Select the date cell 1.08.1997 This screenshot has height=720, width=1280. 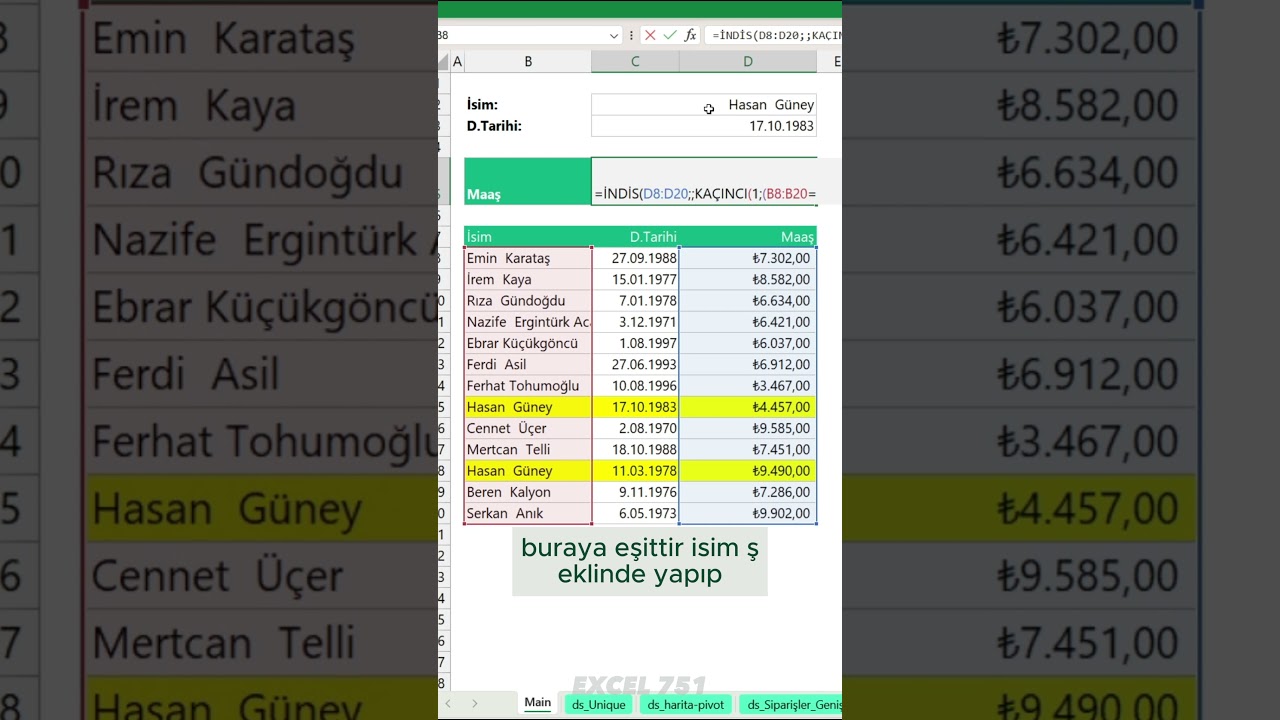click(x=635, y=343)
